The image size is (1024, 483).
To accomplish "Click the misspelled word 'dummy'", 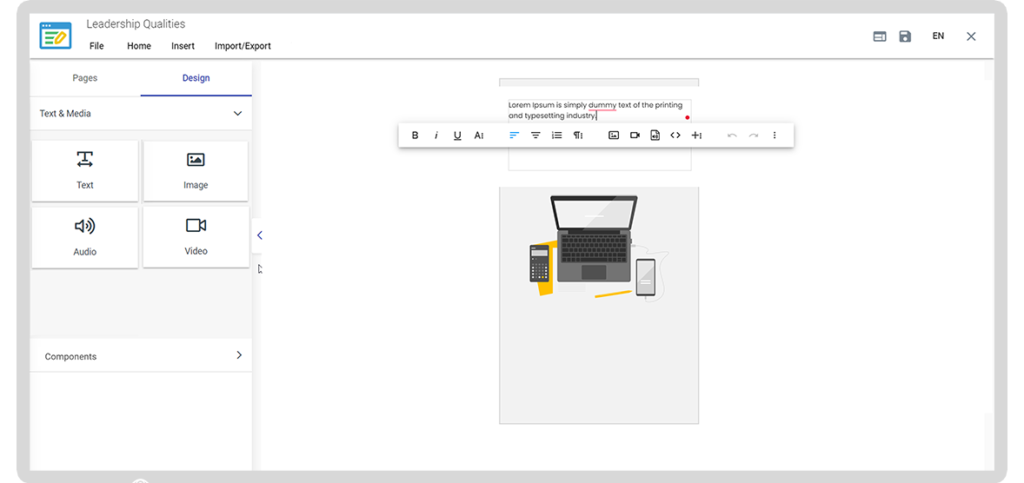I will 602,104.
